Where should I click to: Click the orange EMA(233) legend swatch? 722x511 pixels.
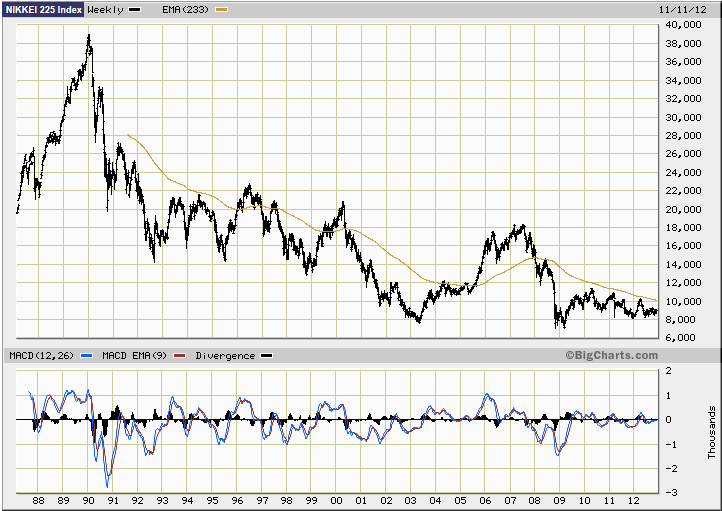221,10
